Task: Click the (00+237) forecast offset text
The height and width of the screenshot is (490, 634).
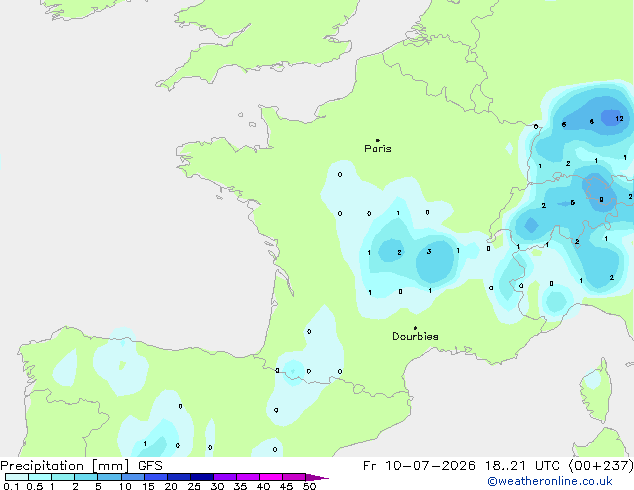Action: coord(601,466)
